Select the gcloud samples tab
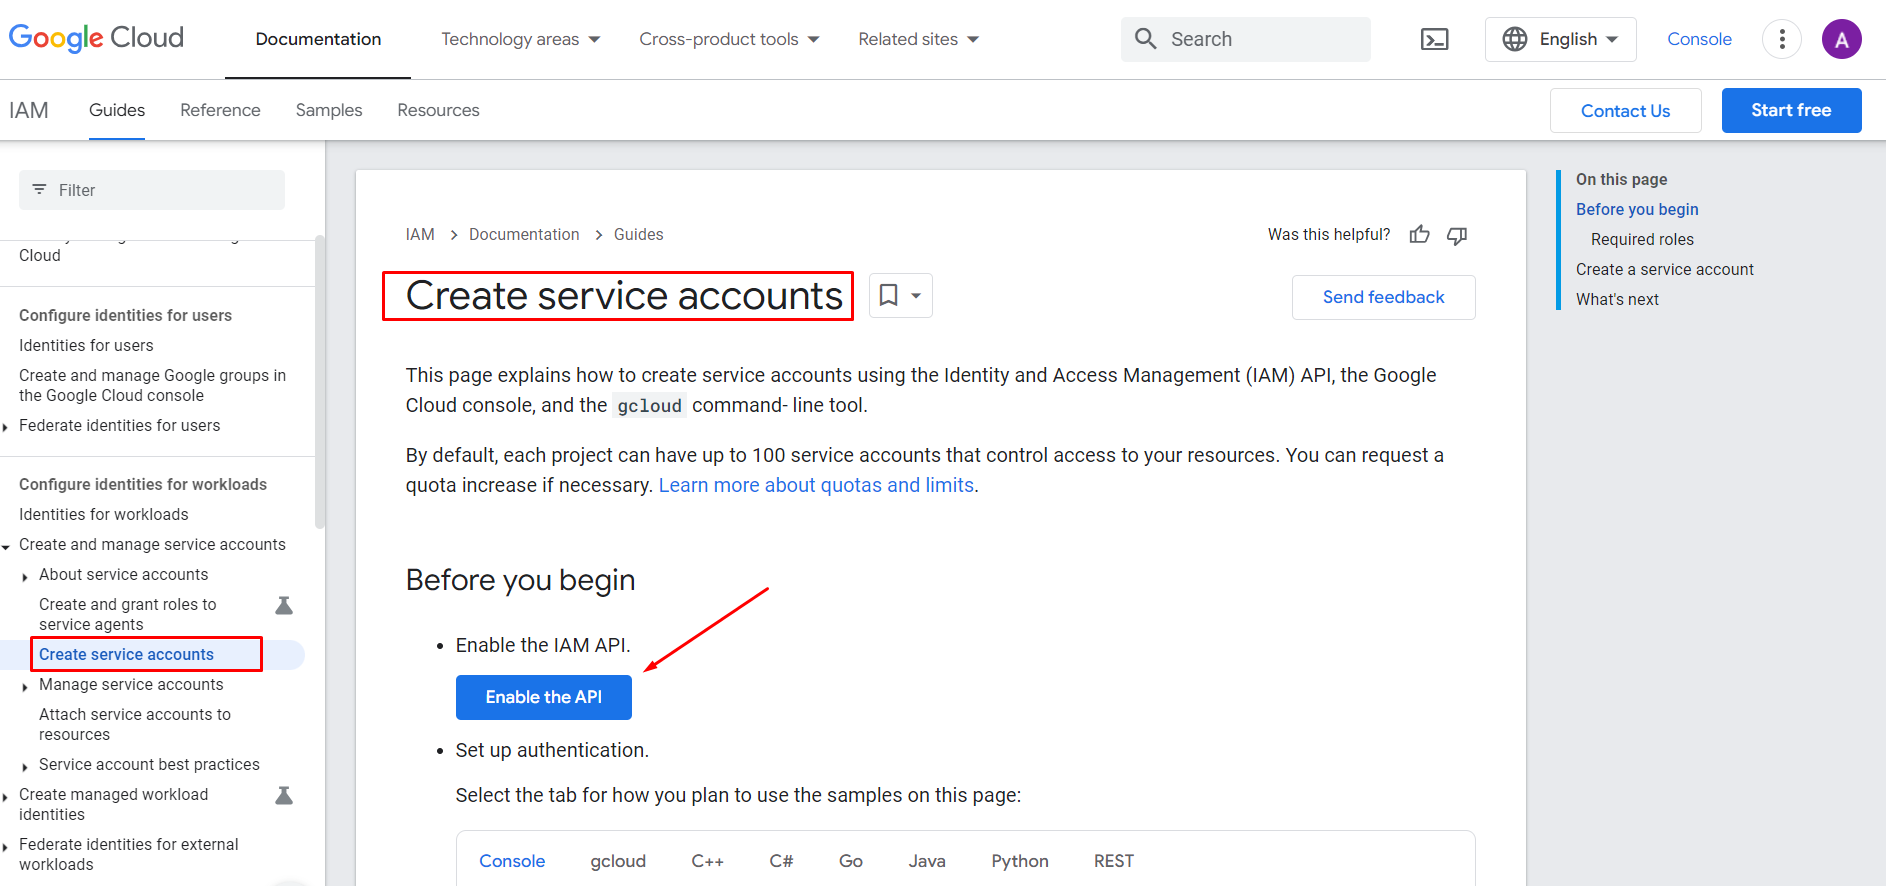The width and height of the screenshot is (1886, 886). (x=617, y=861)
